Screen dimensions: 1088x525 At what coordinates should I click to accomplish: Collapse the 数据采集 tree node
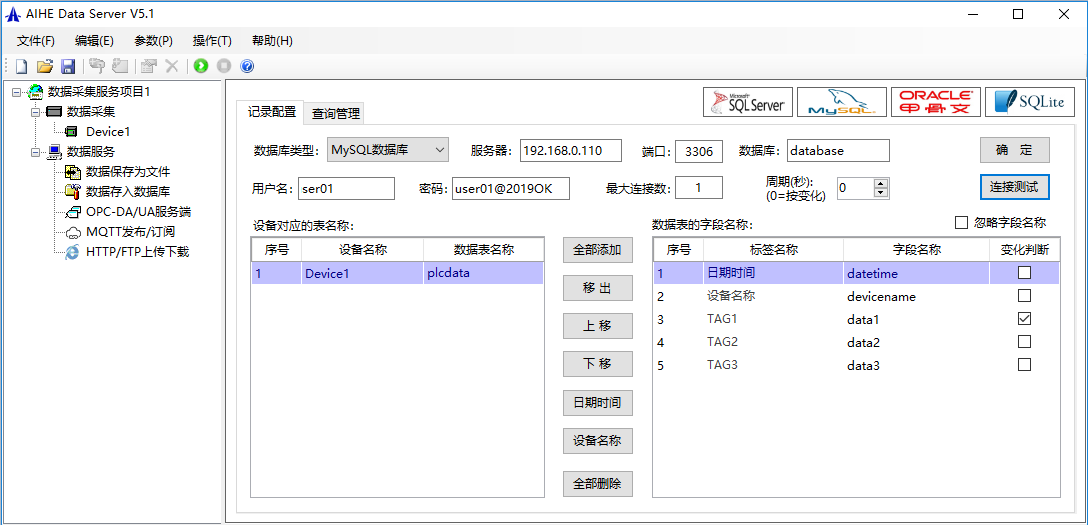34,111
